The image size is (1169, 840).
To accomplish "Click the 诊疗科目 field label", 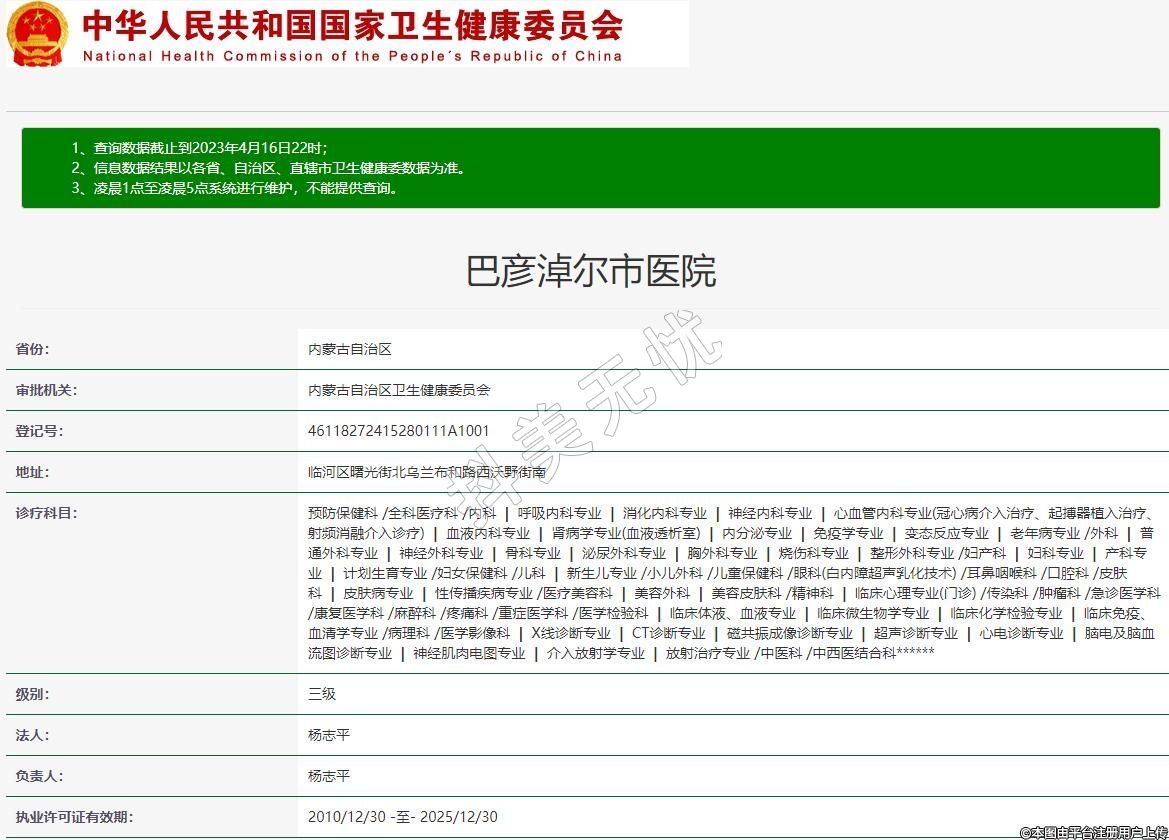I will click(46, 513).
